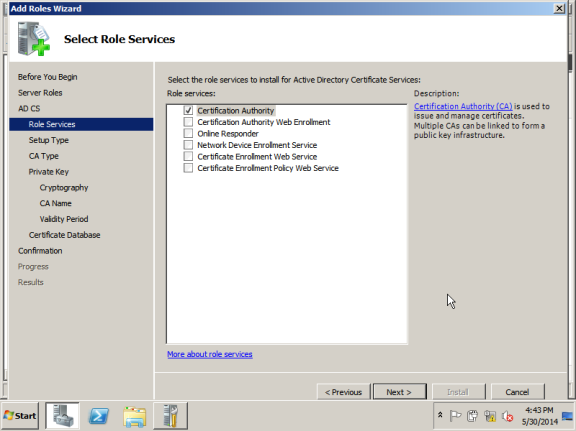Click the server tools taskbar icon

171,416
